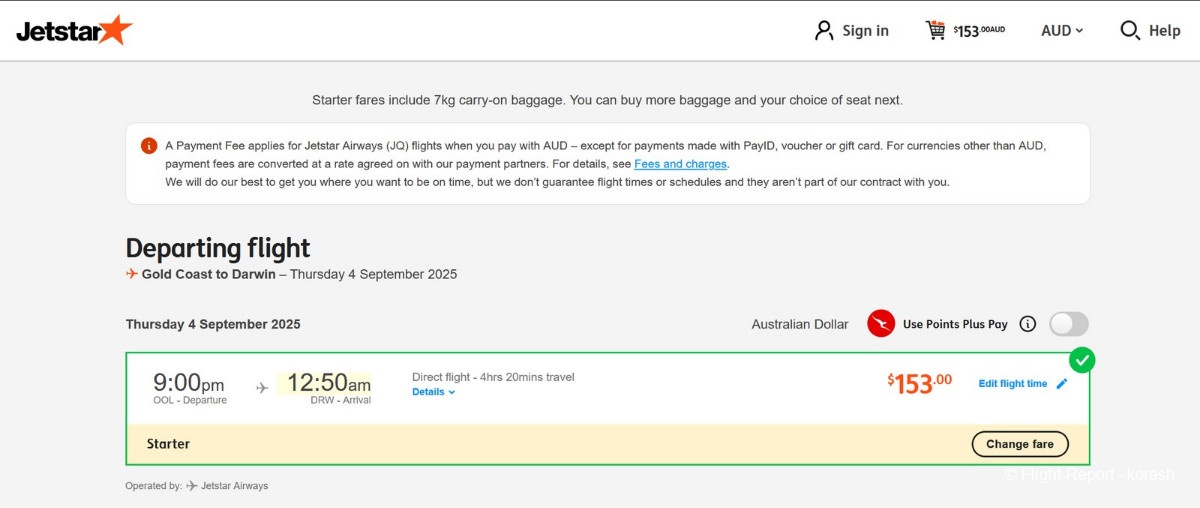Click the Edit flight time link

(1012, 384)
